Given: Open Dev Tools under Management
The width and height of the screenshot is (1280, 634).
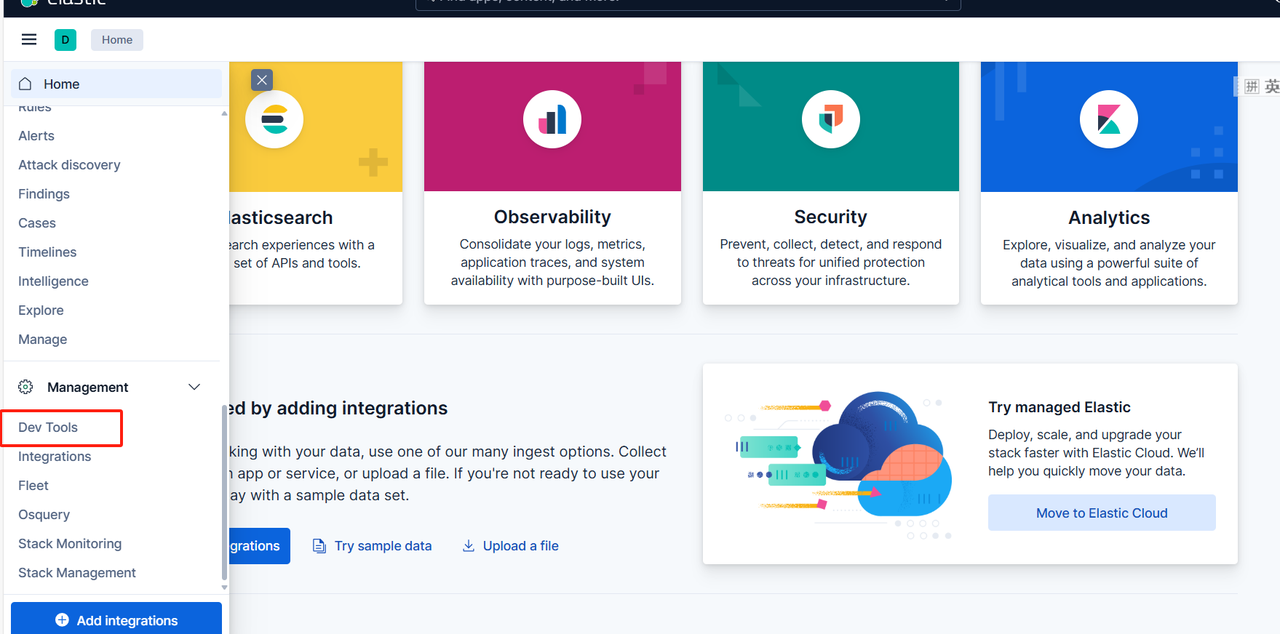Looking at the screenshot, I should (x=48, y=427).
